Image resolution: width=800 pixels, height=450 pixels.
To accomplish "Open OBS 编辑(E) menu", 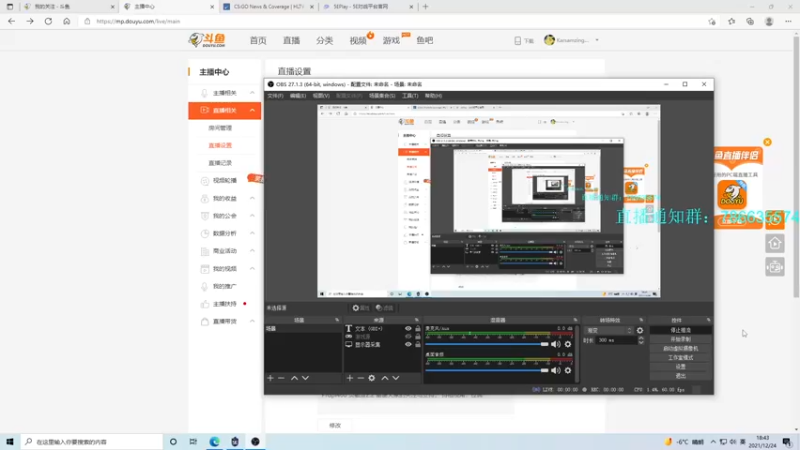I will click(297, 96).
